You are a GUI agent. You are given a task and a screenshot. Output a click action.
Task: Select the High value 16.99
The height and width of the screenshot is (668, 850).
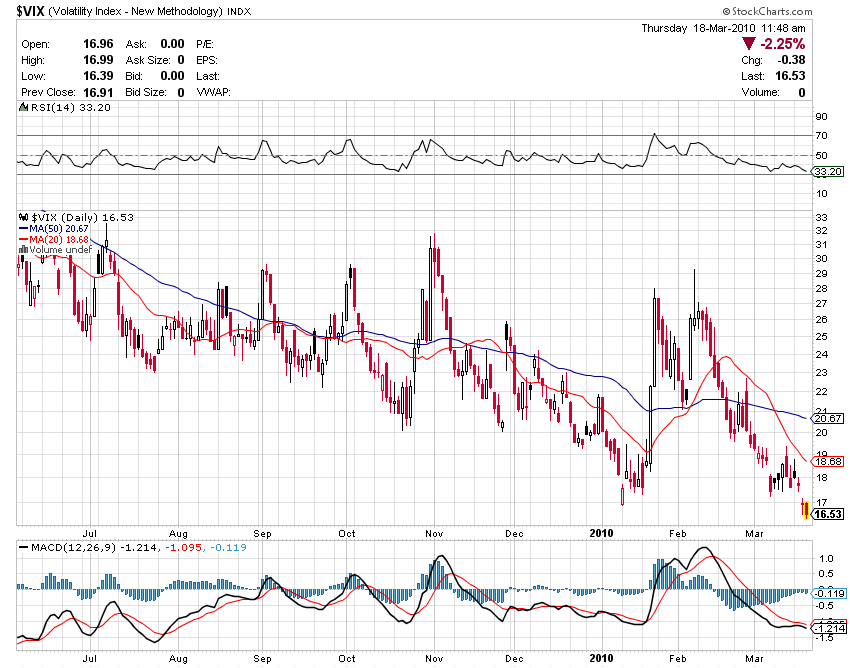point(98,60)
